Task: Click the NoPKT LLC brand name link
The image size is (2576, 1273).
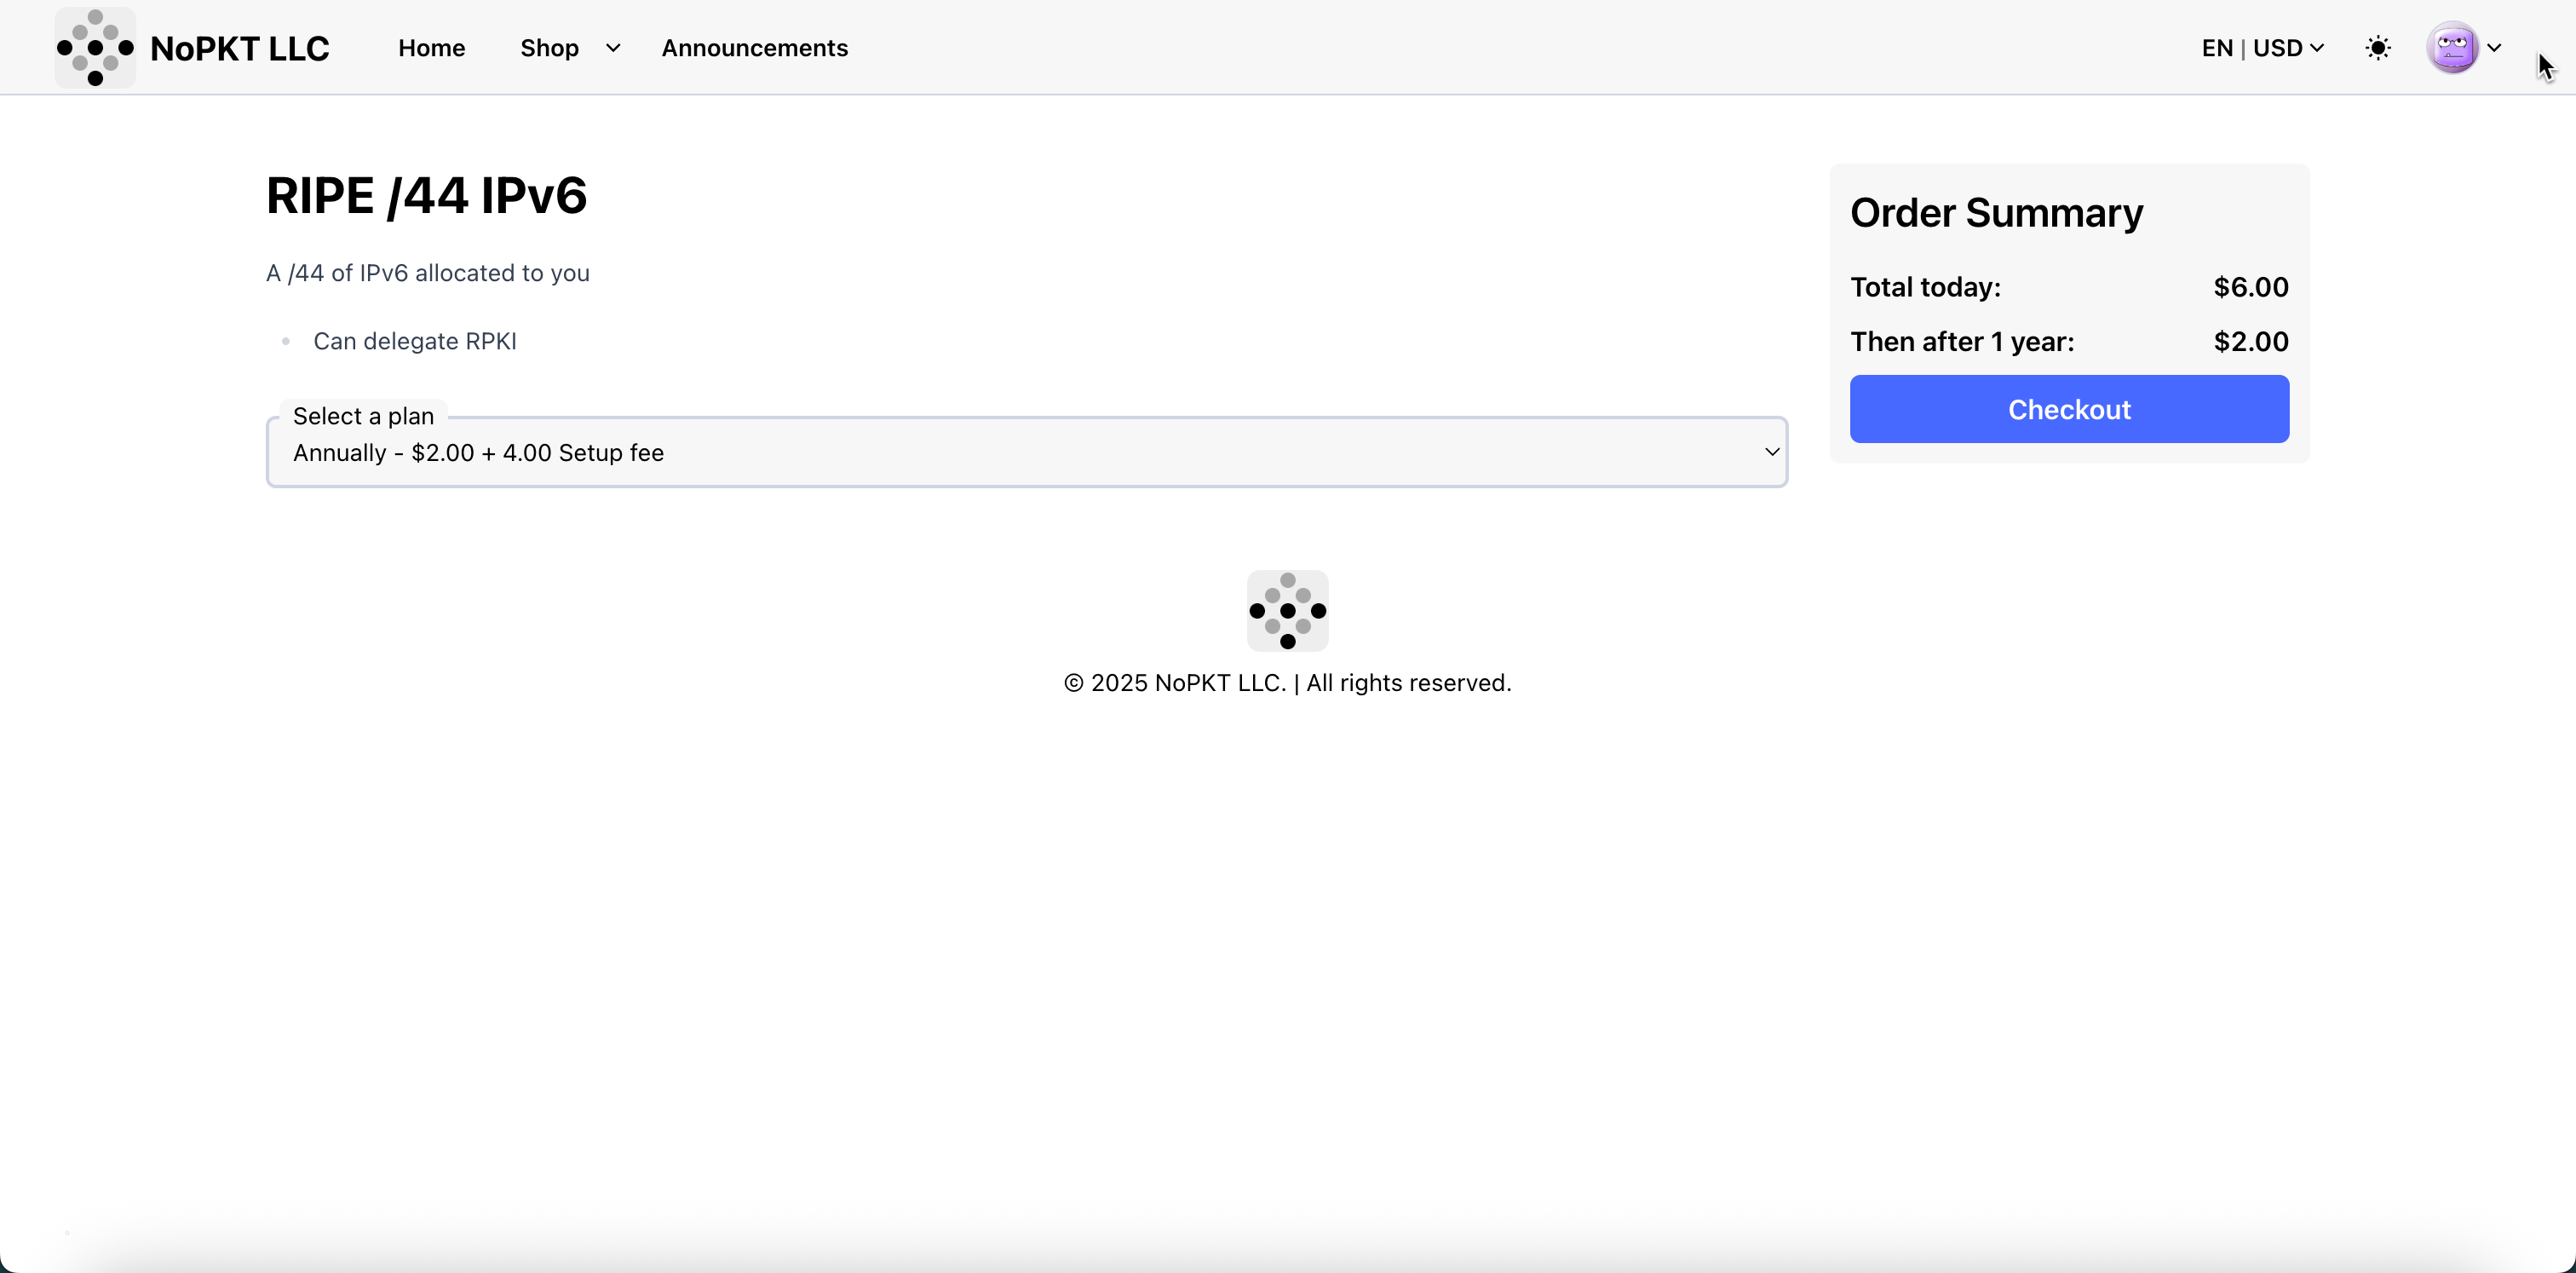Action: (239, 48)
